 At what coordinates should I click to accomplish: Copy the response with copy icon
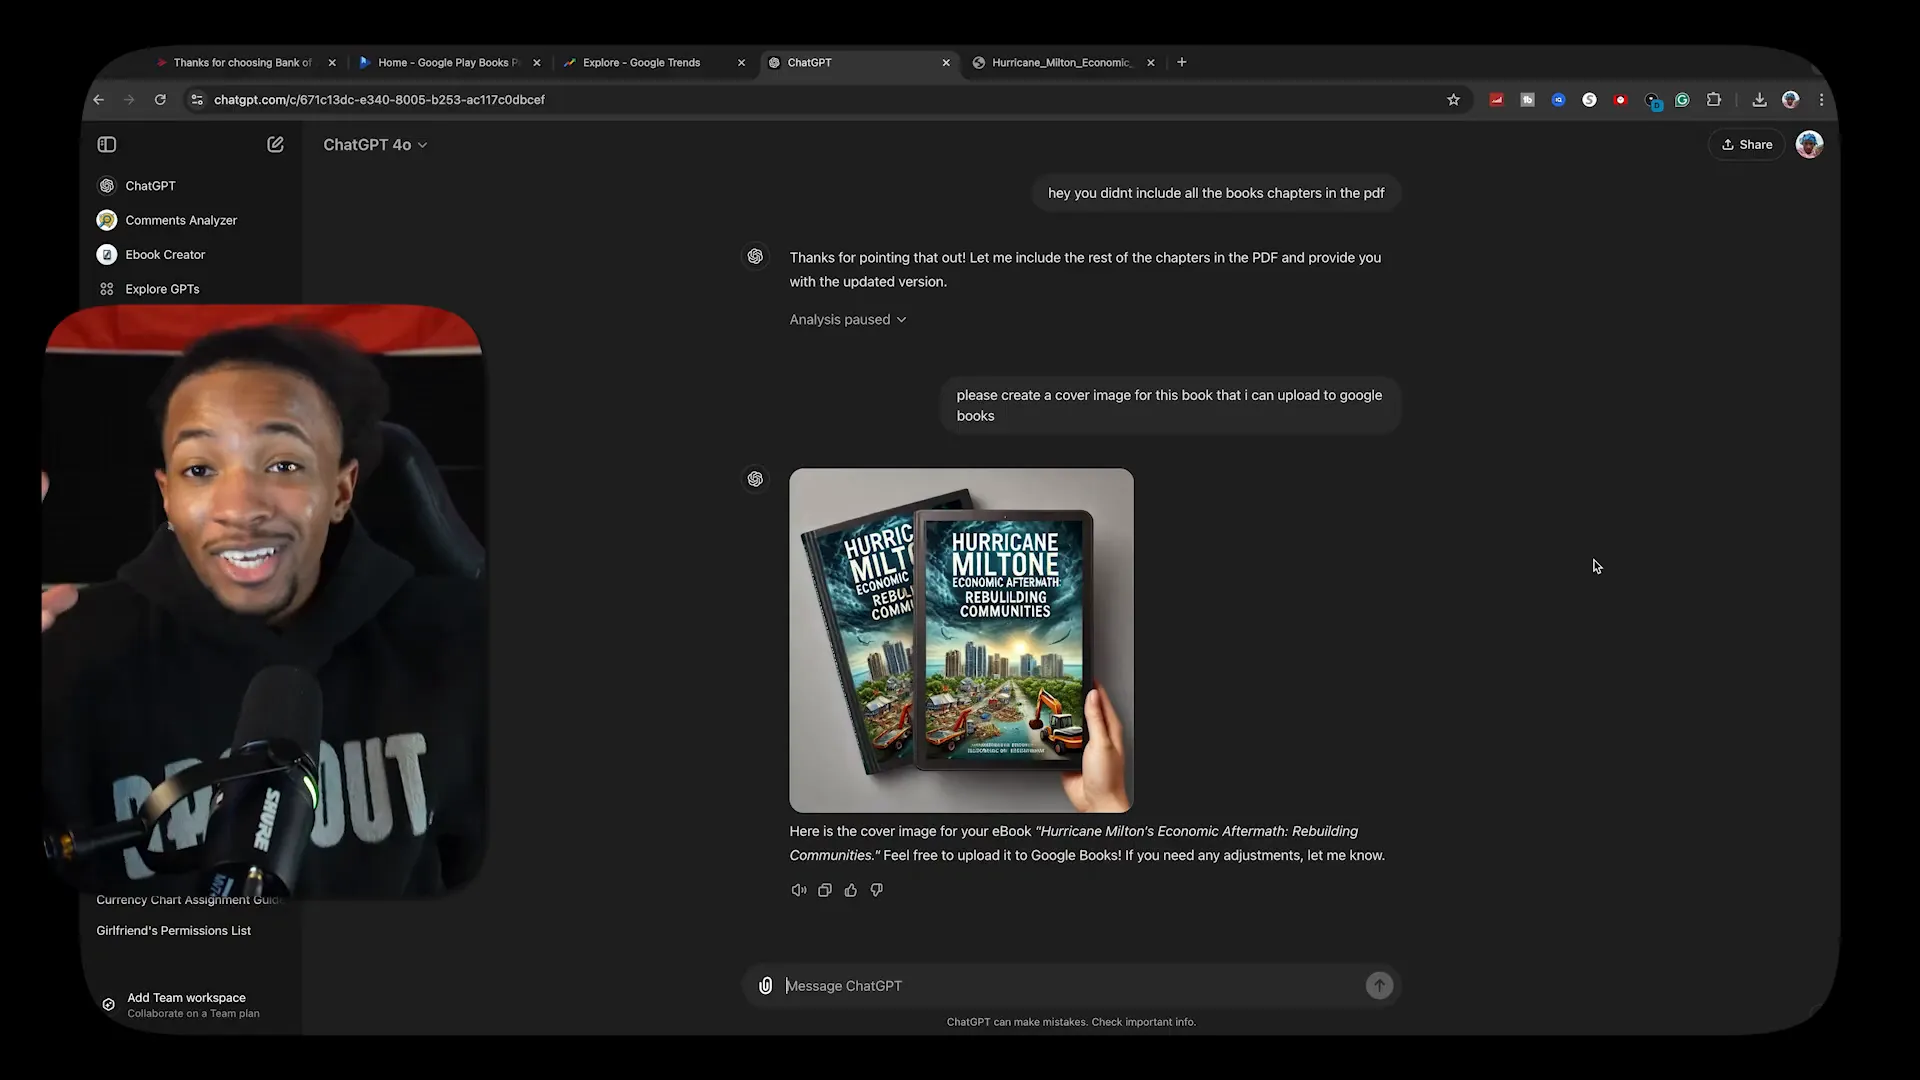(x=825, y=890)
